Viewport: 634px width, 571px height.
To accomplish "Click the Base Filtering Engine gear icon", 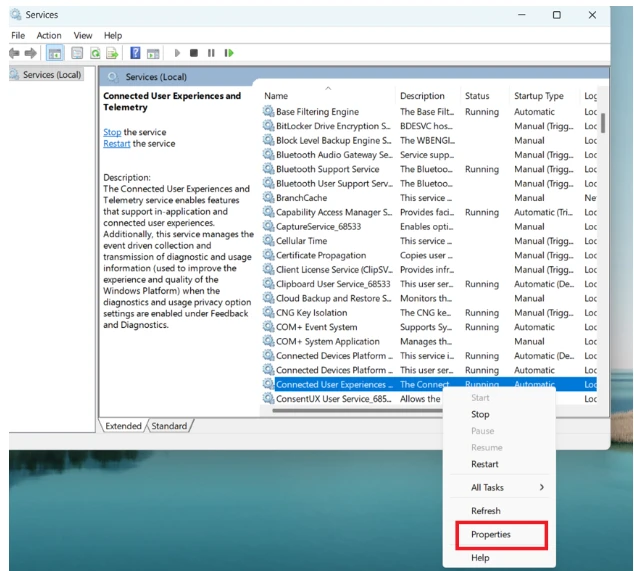I will [x=268, y=111].
